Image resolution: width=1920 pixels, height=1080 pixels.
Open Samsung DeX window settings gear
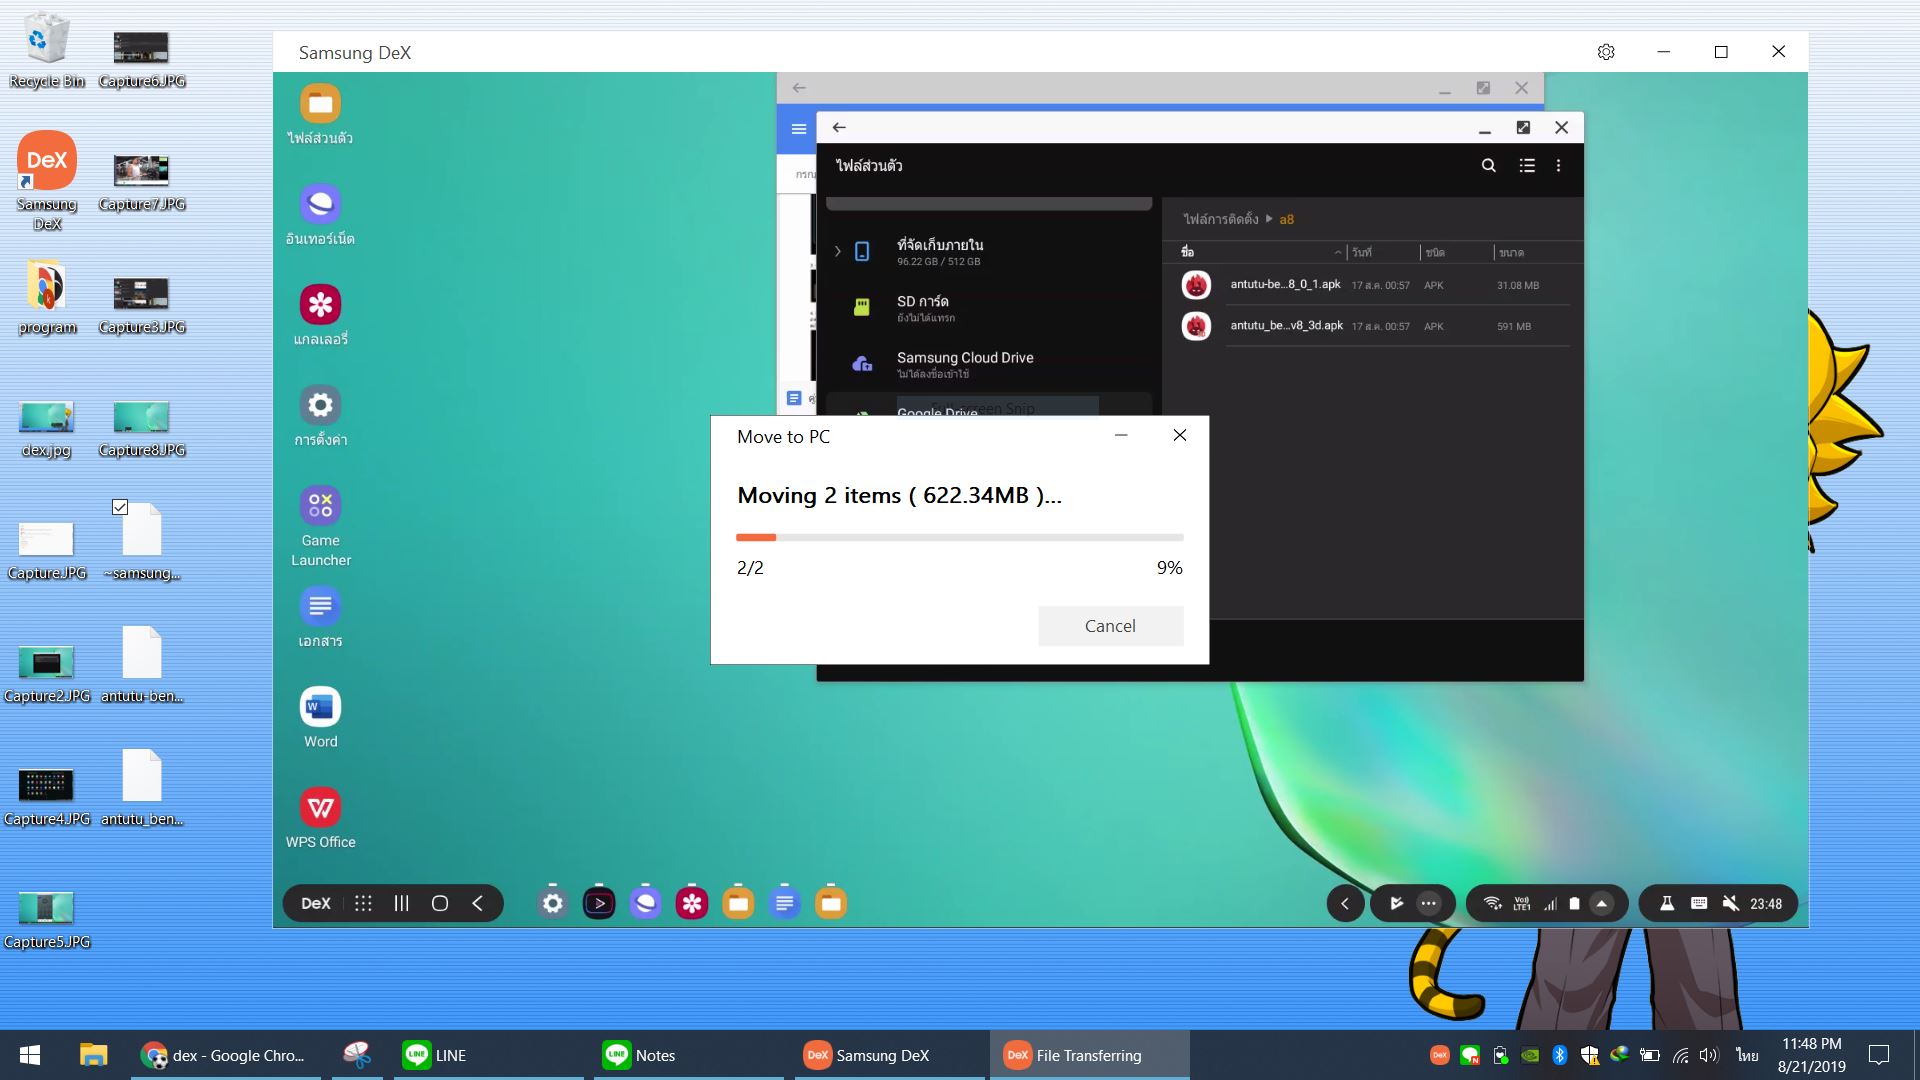click(x=1606, y=52)
